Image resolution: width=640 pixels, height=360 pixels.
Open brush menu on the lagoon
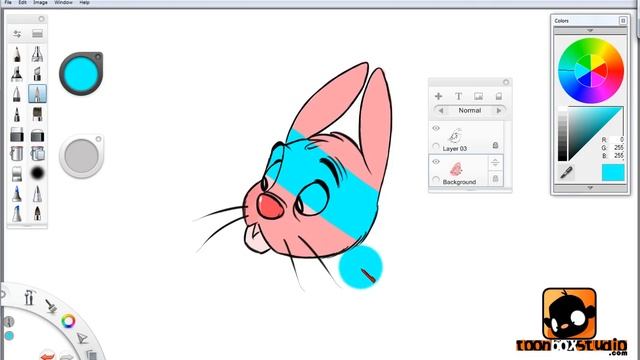51,306
